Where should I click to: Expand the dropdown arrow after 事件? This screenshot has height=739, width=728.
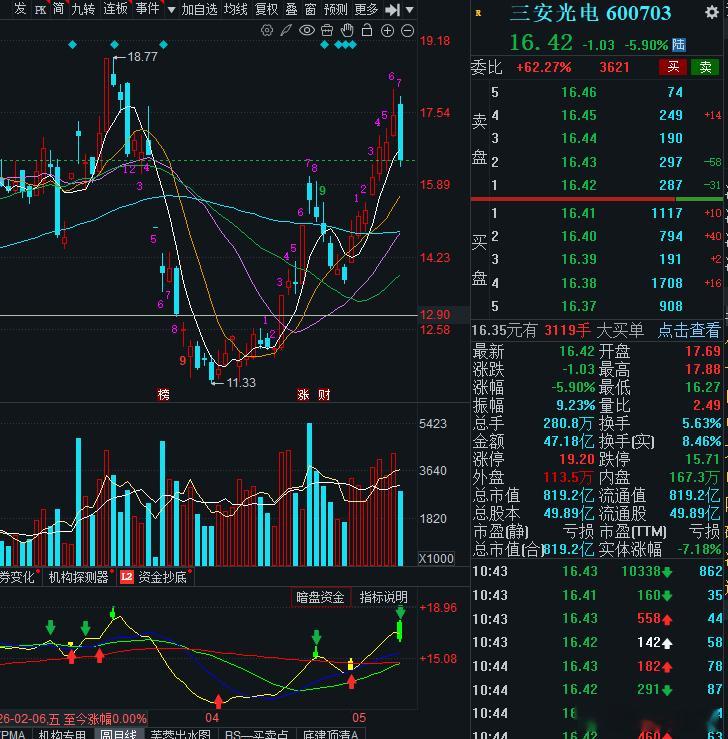point(172,9)
